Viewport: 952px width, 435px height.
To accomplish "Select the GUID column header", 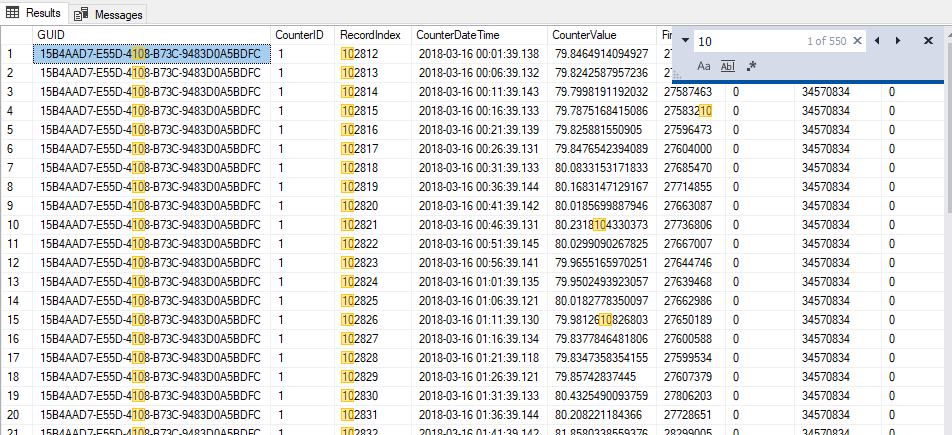I will (151, 35).
